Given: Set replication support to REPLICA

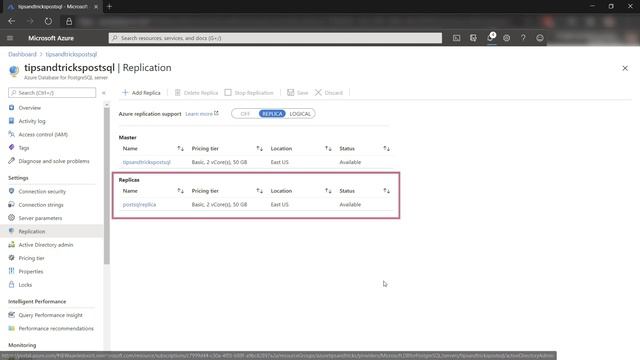Looking at the screenshot, I should (272, 114).
